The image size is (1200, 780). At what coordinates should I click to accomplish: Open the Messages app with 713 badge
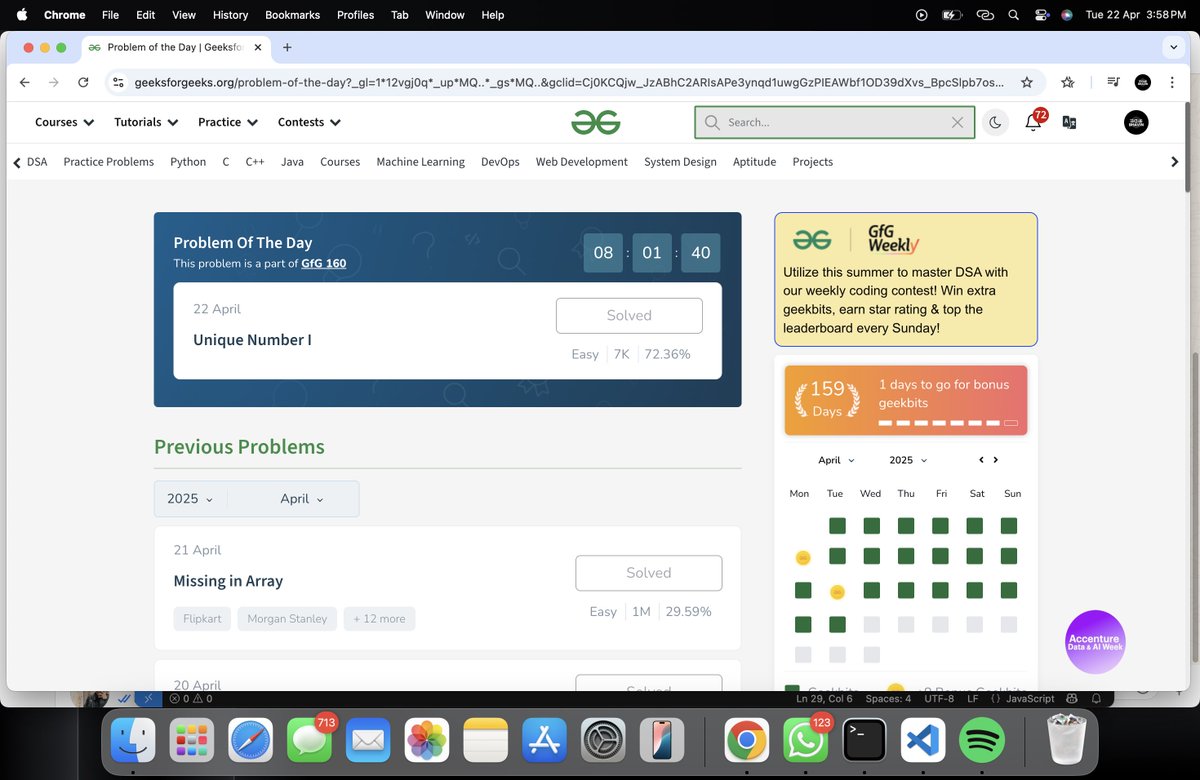(x=309, y=741)
